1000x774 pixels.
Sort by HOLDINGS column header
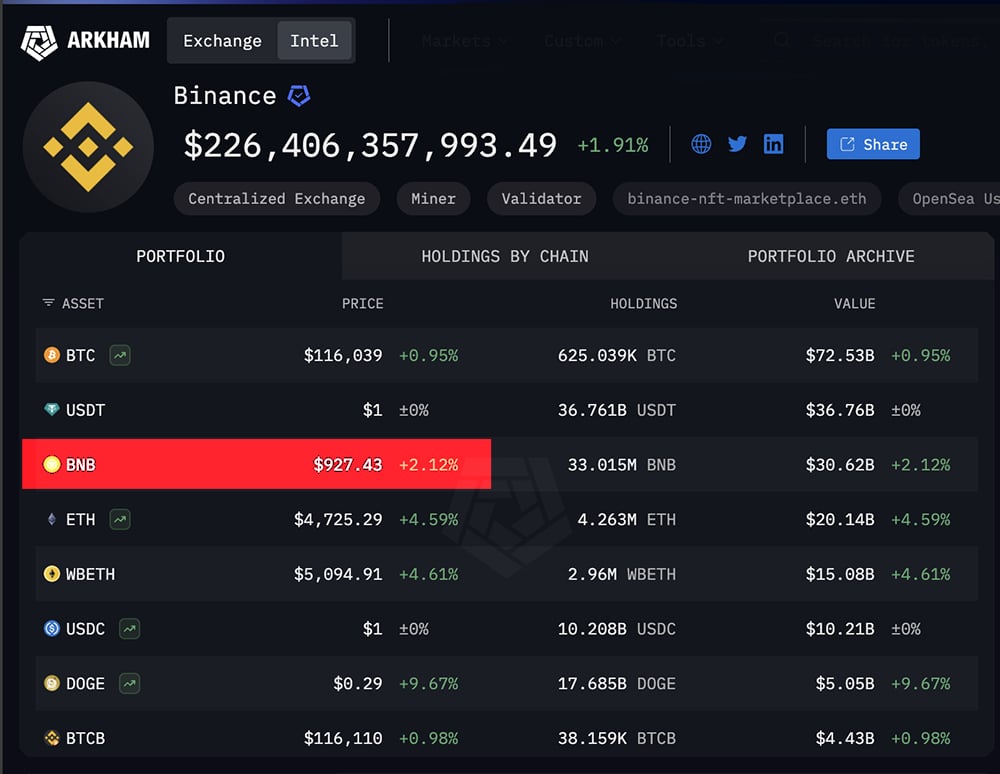(643, 303)
